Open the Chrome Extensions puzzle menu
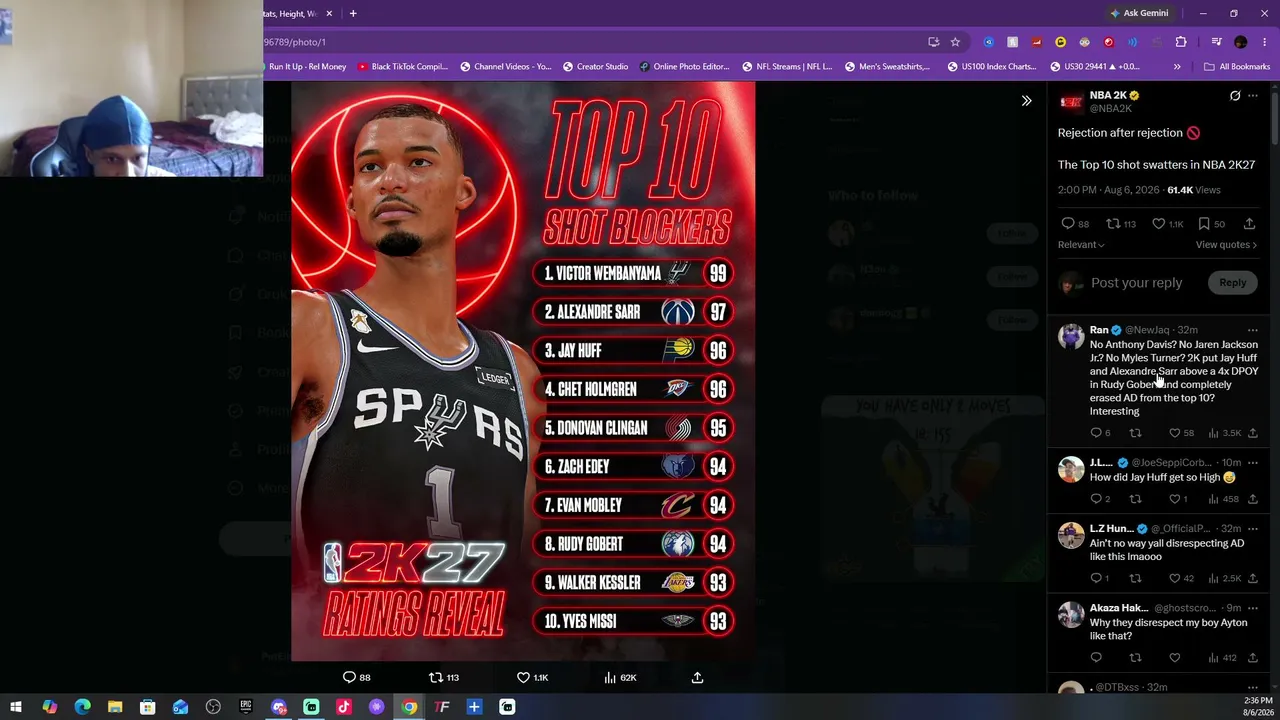The height and width of the screenshot is (720, 1280). pyautogui.click(x=1181, y=42)
